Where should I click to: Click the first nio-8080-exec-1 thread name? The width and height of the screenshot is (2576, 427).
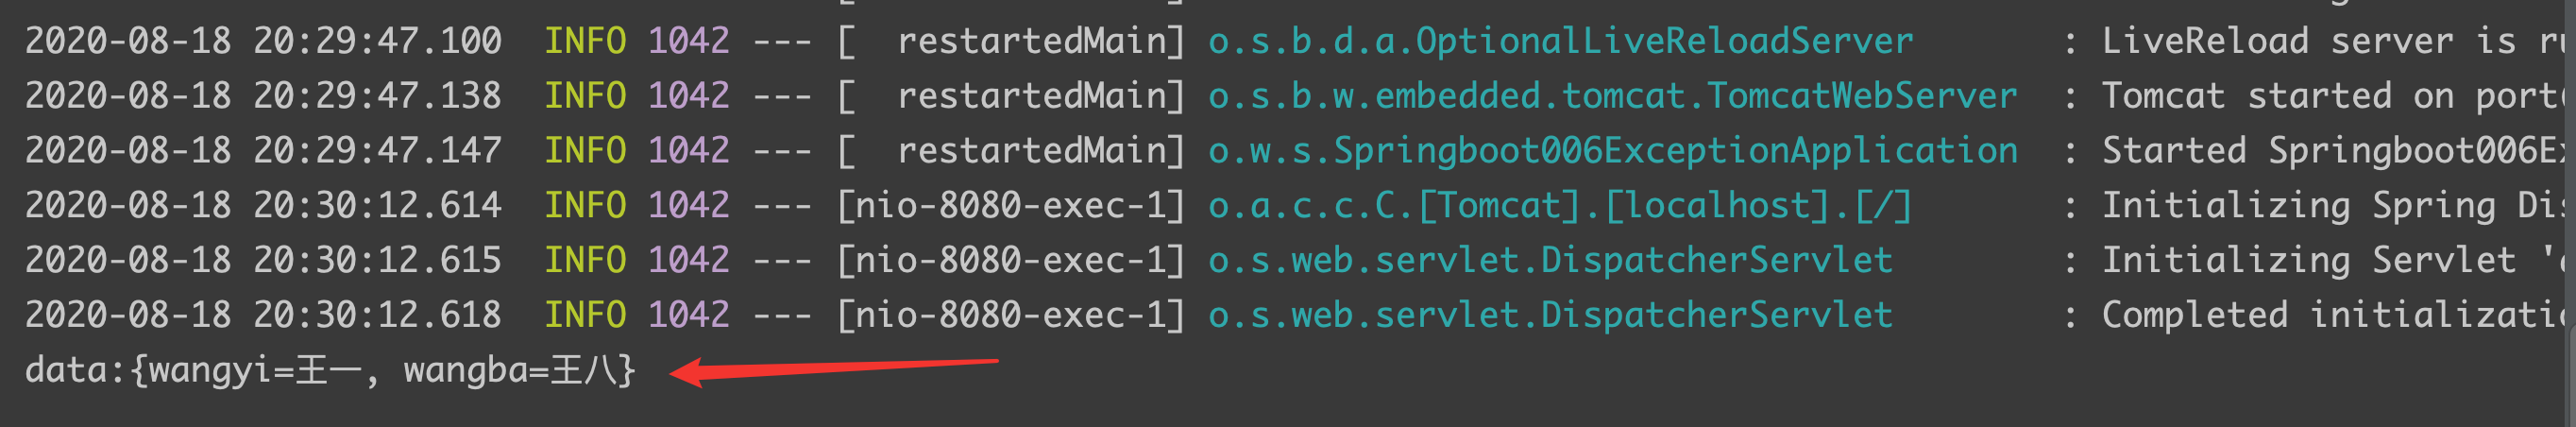pyautogui.click(x=1010, y=206)
